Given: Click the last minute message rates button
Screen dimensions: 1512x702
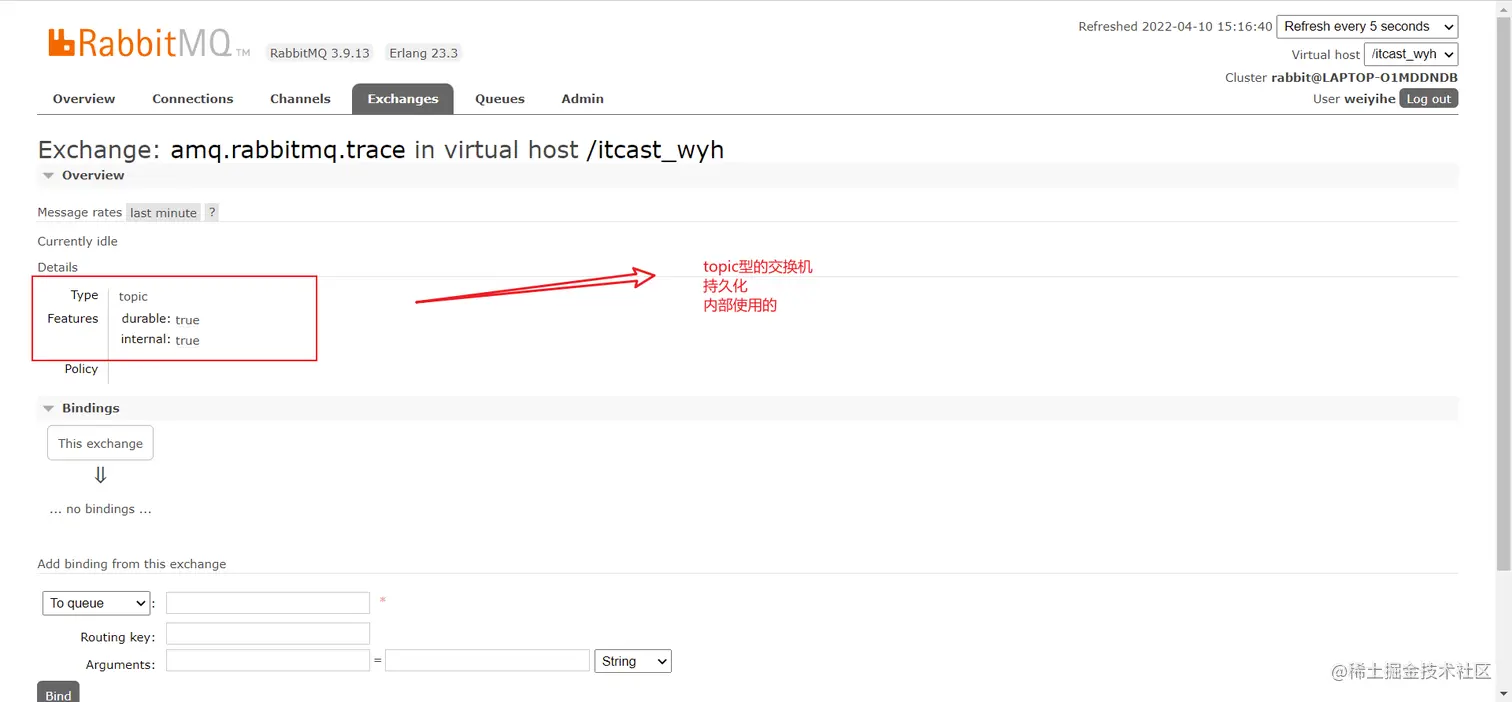Looking at the screenshot, I should point(163,213).
